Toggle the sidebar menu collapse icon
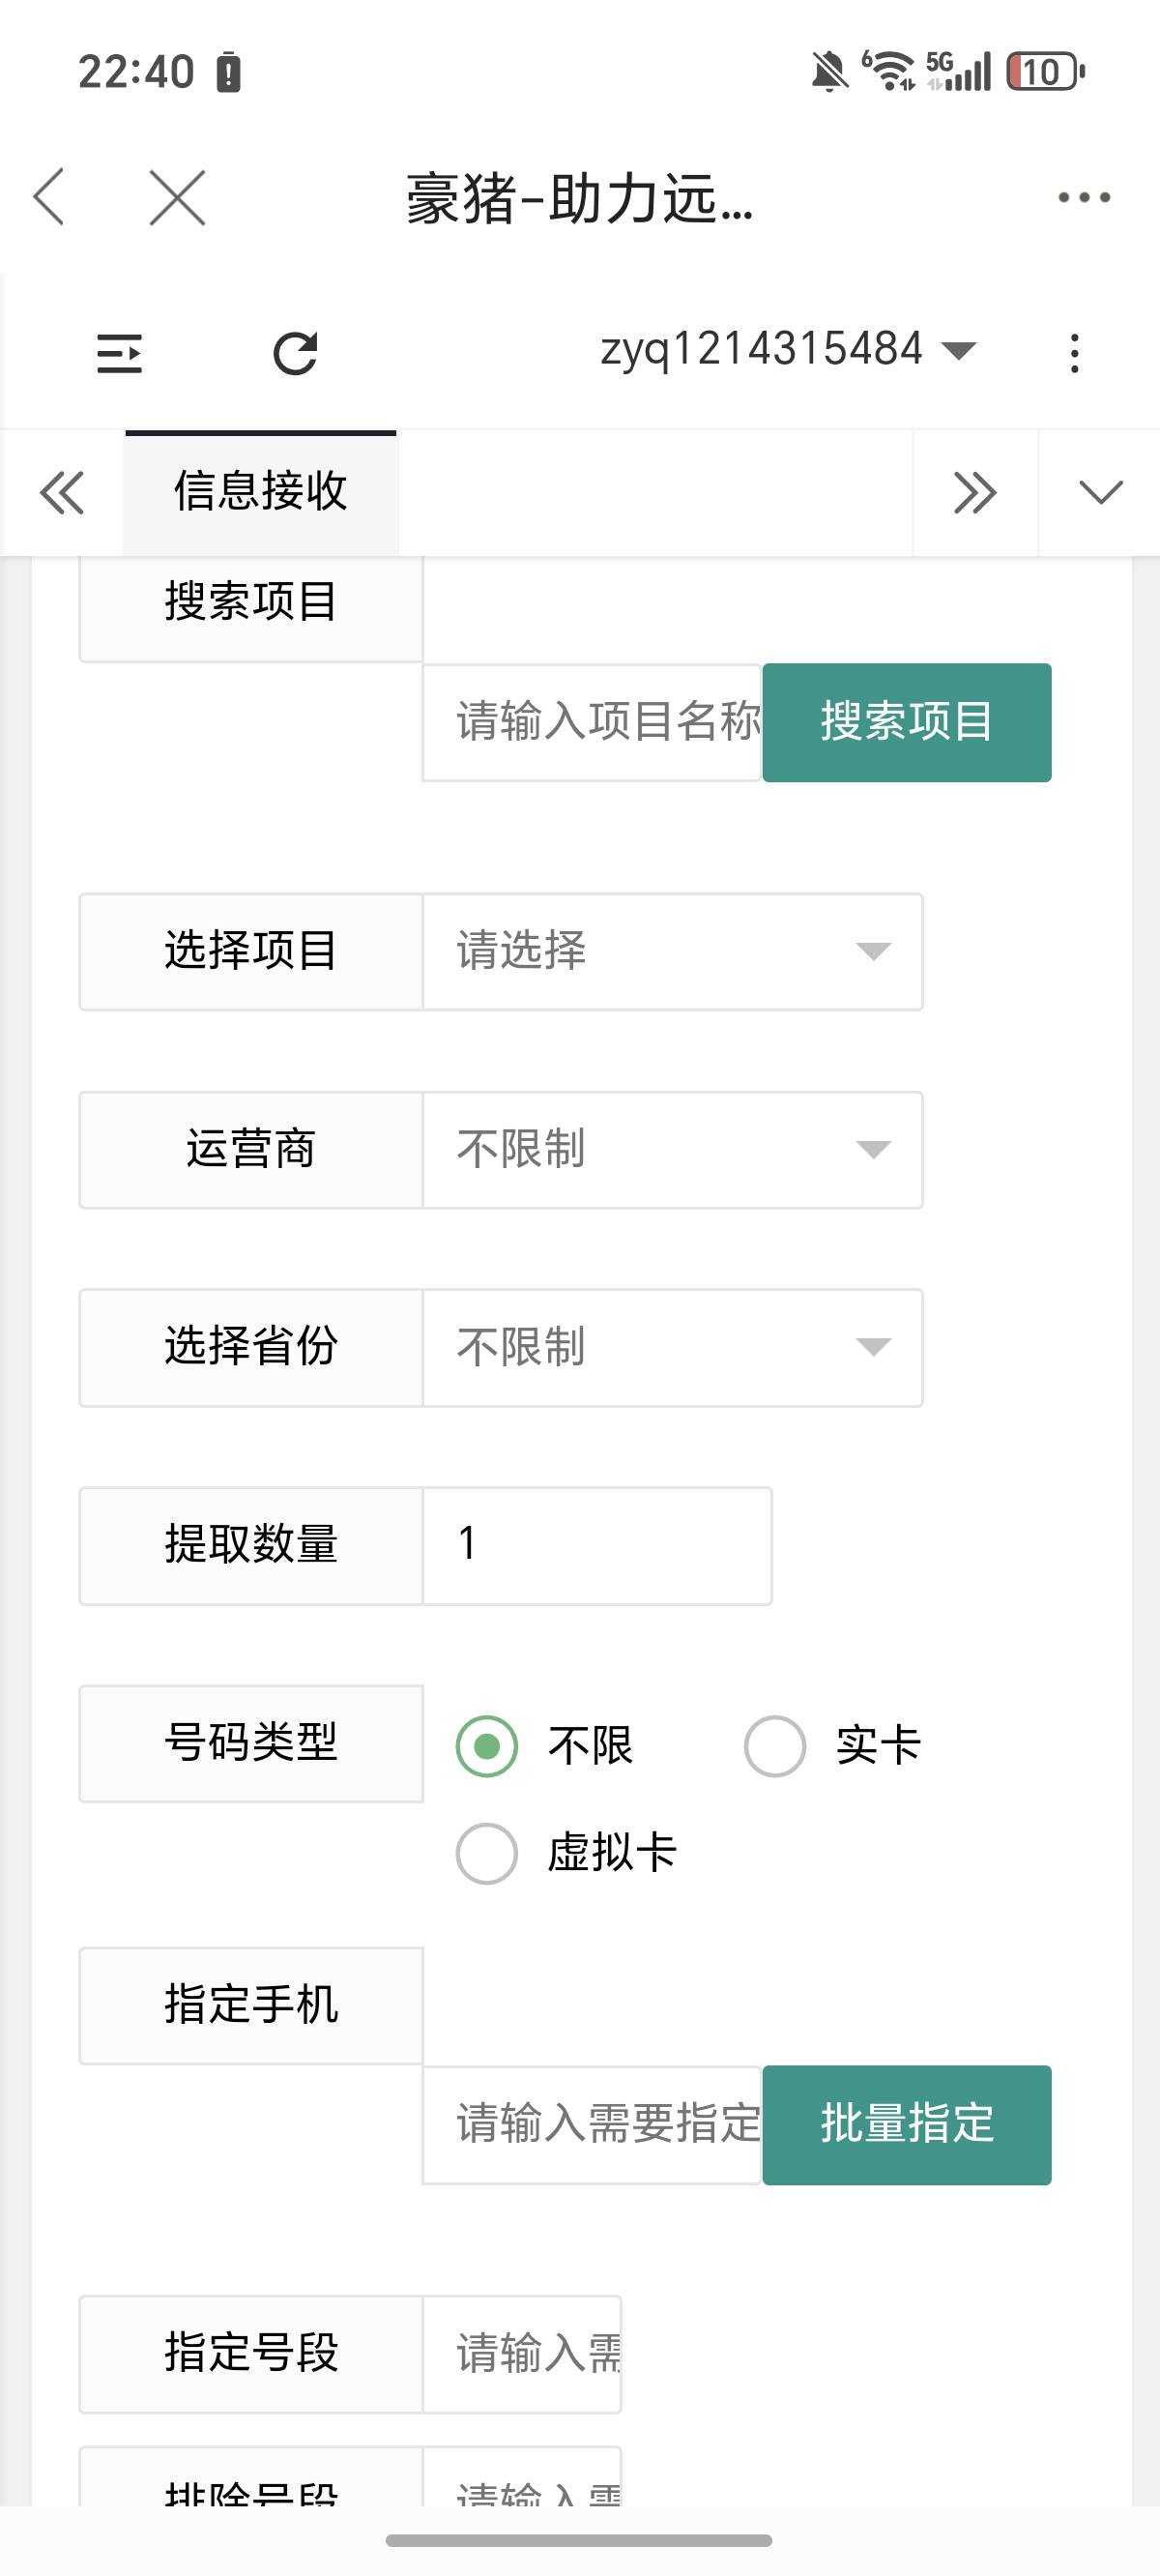1160x2576 pixels. [x=119, y=353]
